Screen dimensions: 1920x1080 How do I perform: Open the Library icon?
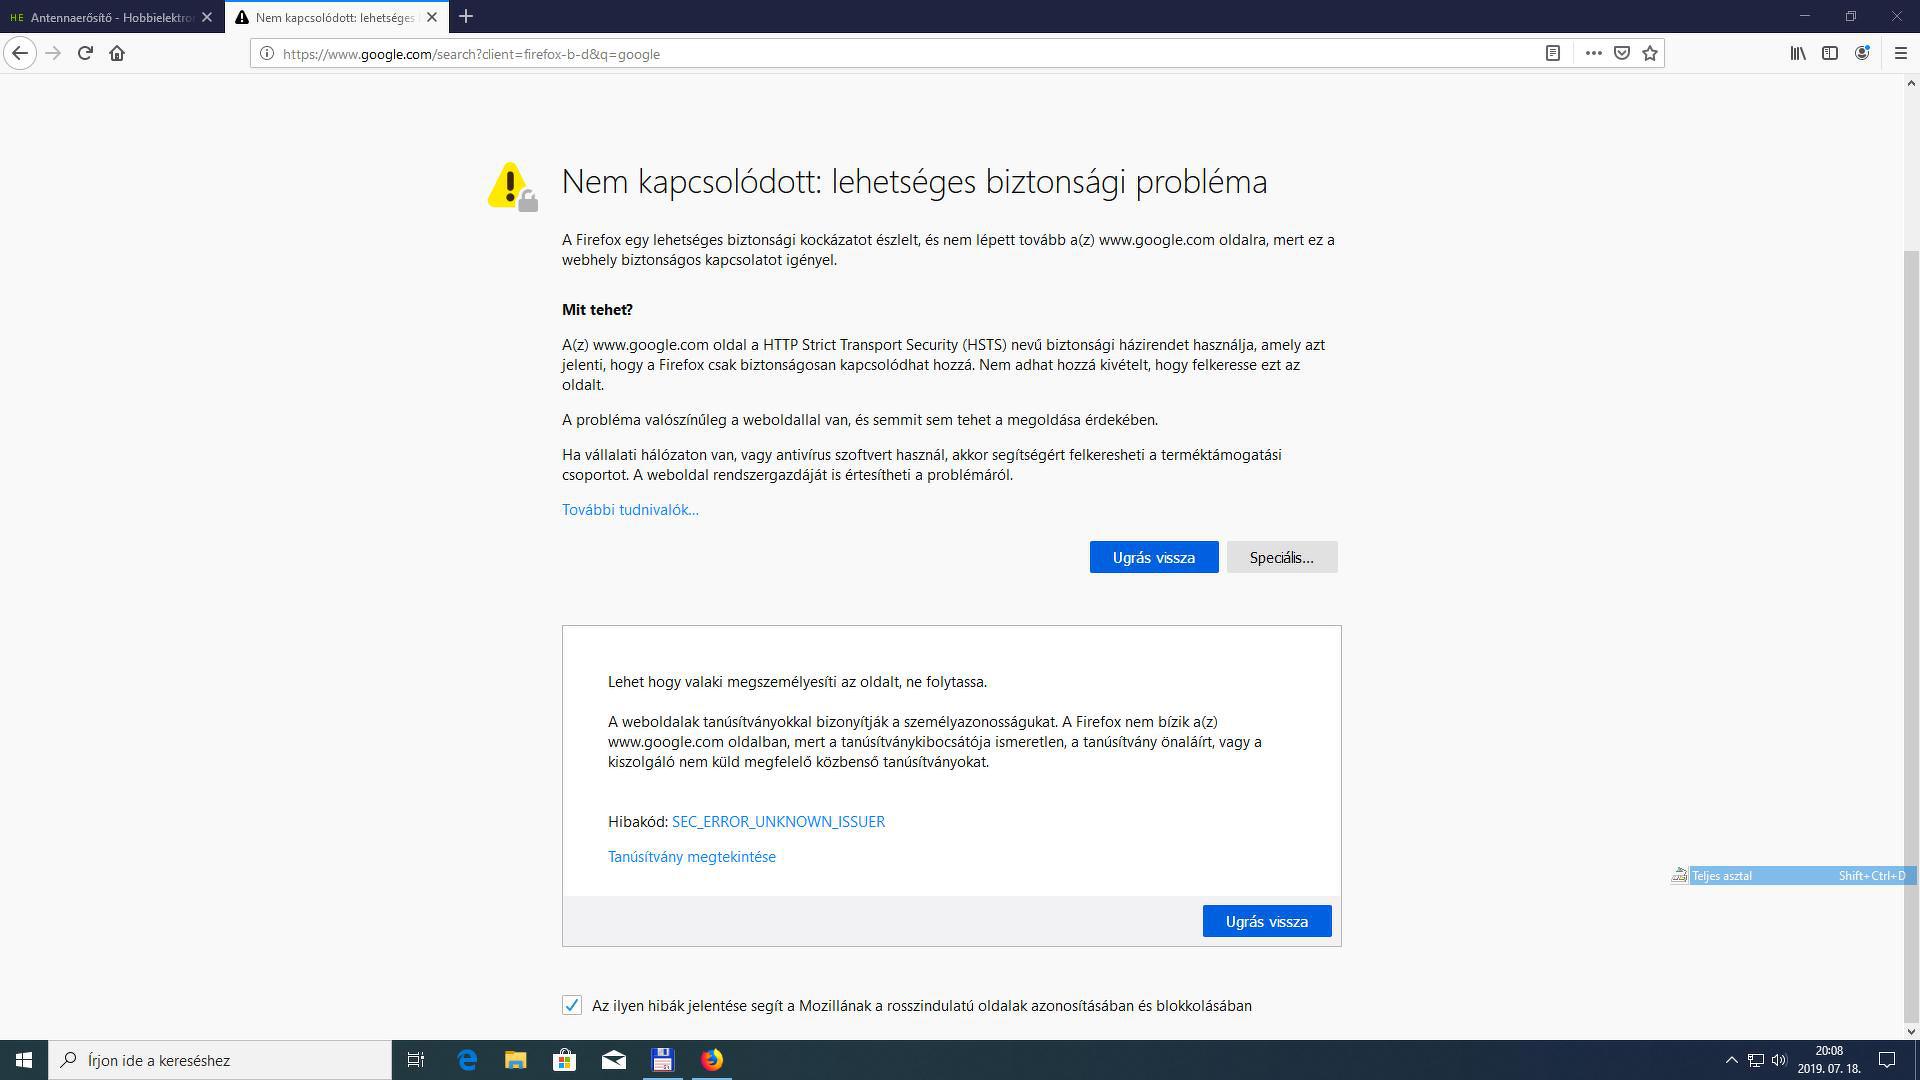[1797, 53]
